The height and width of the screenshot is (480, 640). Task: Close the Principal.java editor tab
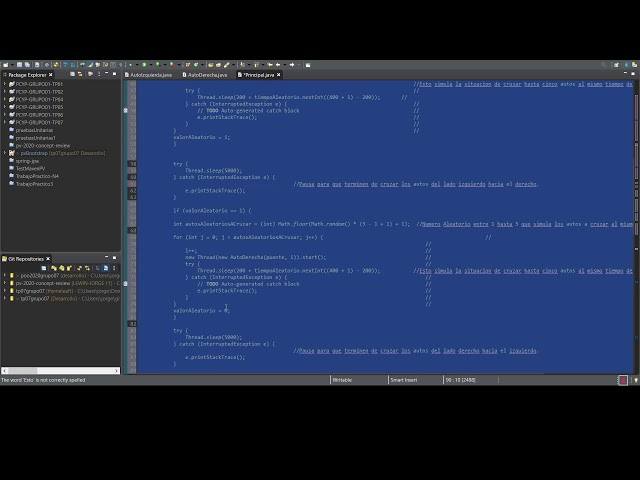(279, 75)
